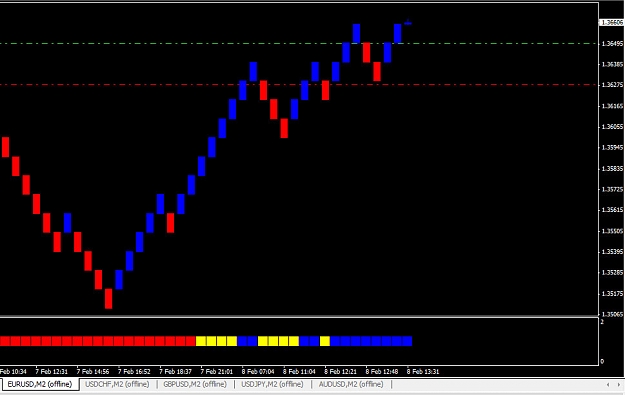
Task: Switch to the AUDUSD,M2 (offline) tab
Action: tap(351, 384)
